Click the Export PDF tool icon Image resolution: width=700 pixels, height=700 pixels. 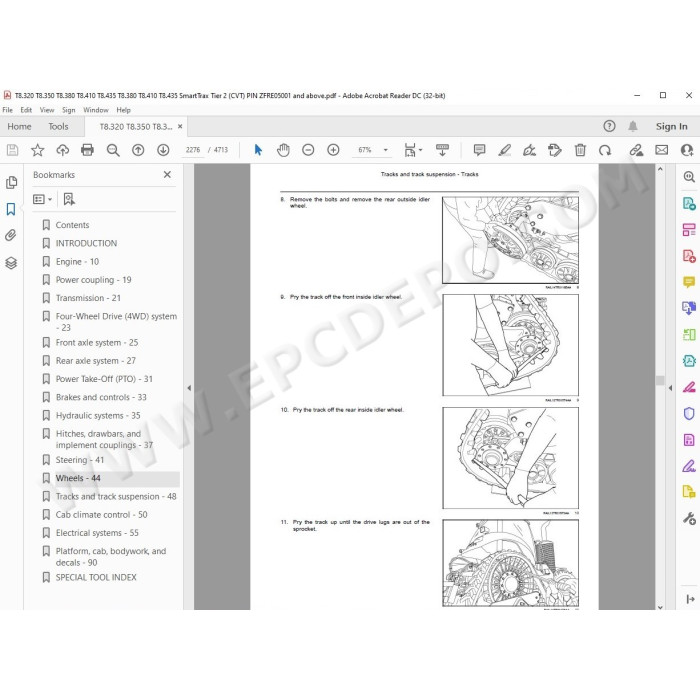point(689,204)
